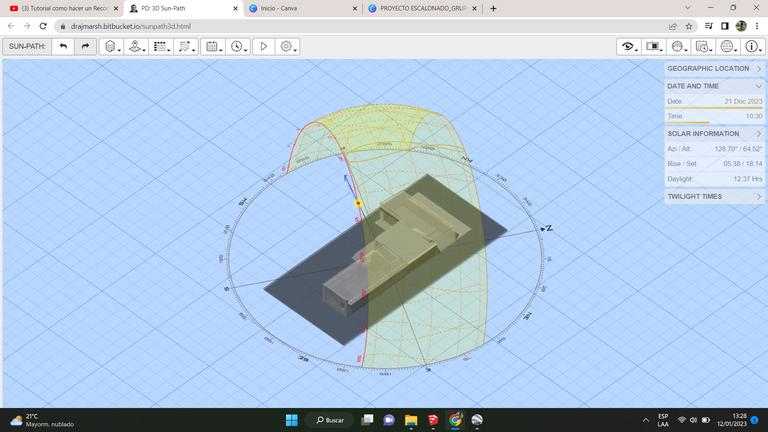Open the Chrome profile avatar
The image size is (768, 432).
[741, 26]
